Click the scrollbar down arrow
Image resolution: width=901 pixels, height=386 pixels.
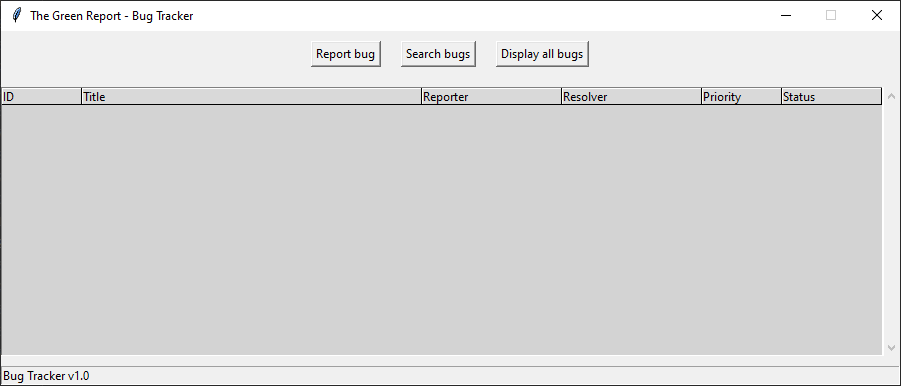pyautogui.click(x=891, y=347)
